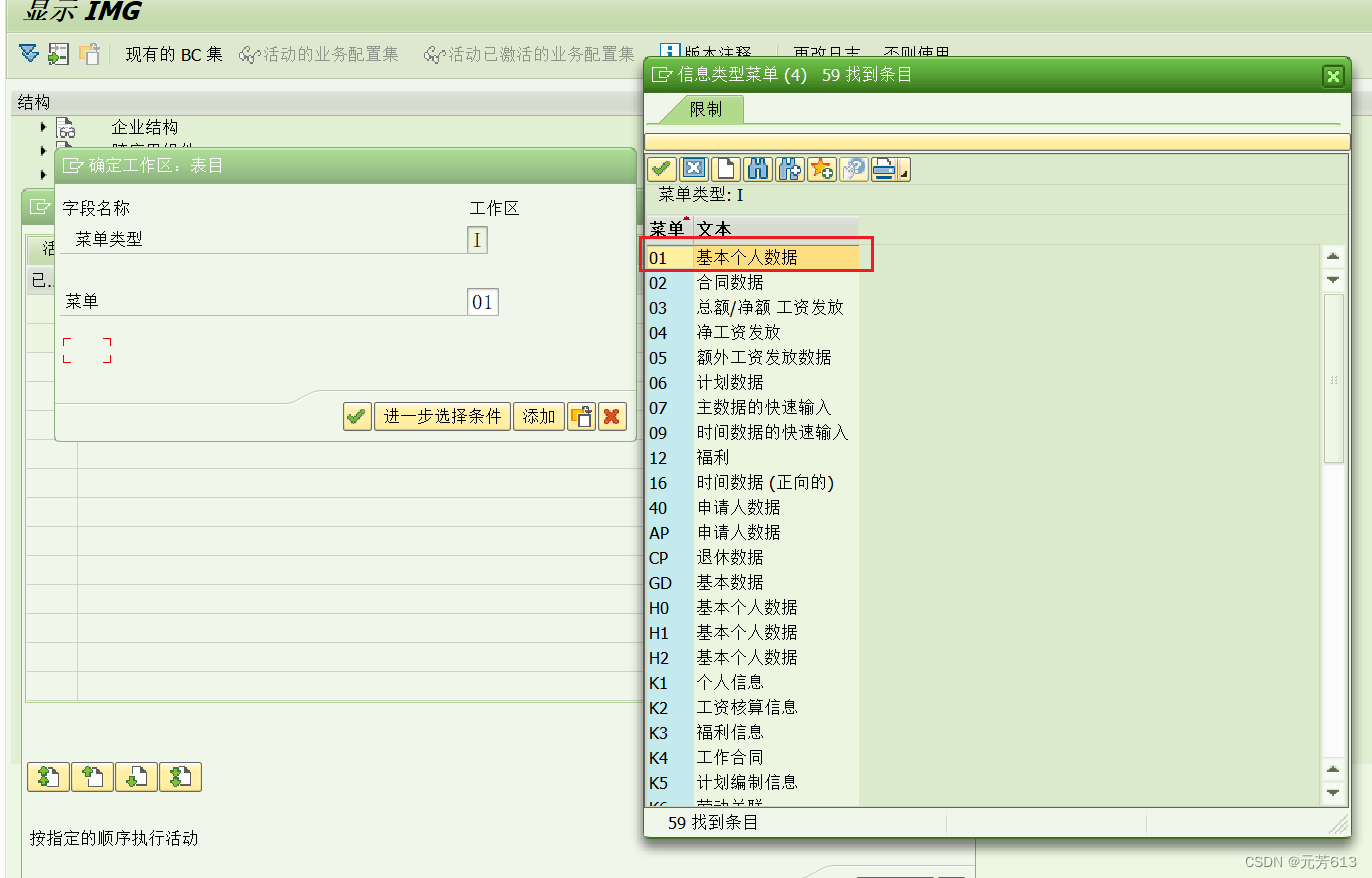1372x878 pixels.
Task: Select row H1 基本个人数据
Action: (x=752, y=633)
